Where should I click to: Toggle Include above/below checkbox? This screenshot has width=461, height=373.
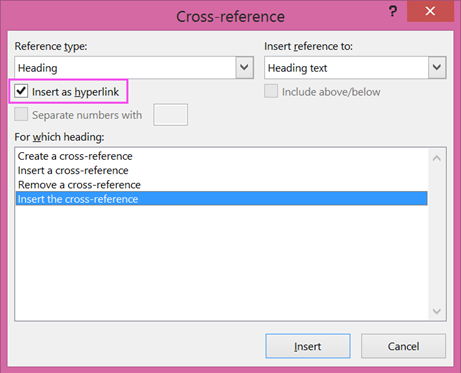pyautogui.click(x=271, y=91)
